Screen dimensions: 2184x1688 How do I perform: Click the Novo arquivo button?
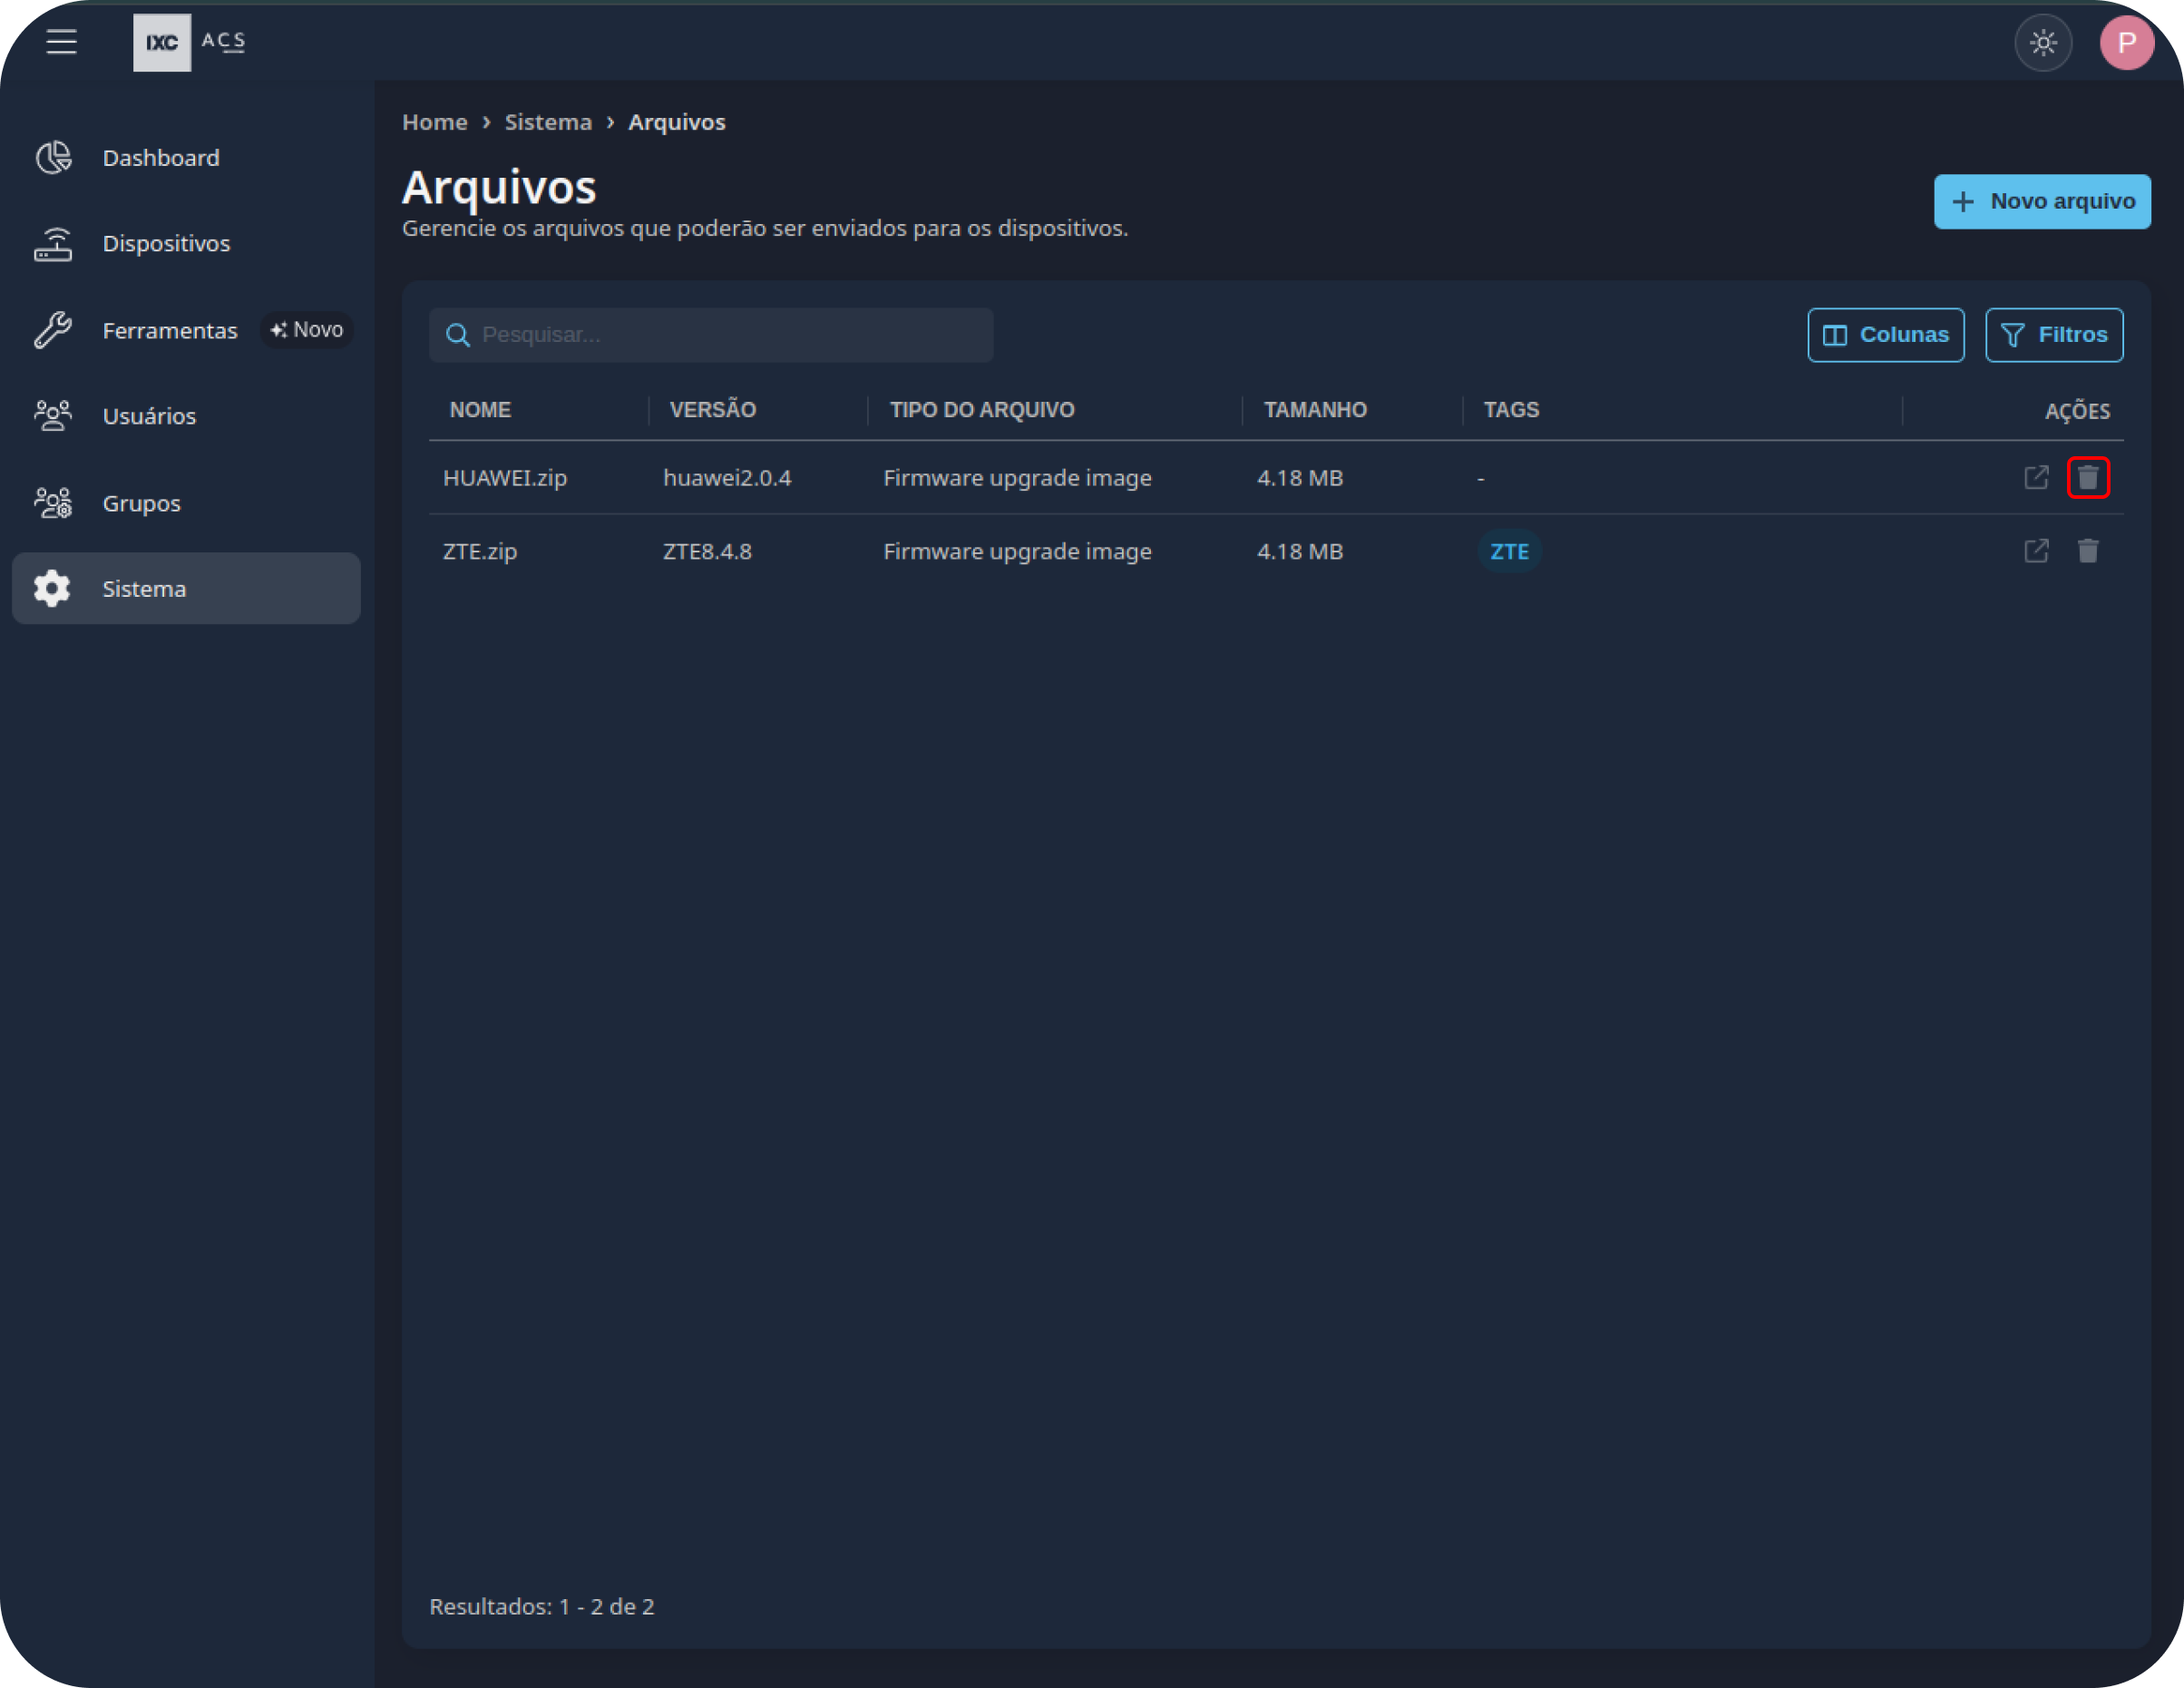coord(2042,202)
